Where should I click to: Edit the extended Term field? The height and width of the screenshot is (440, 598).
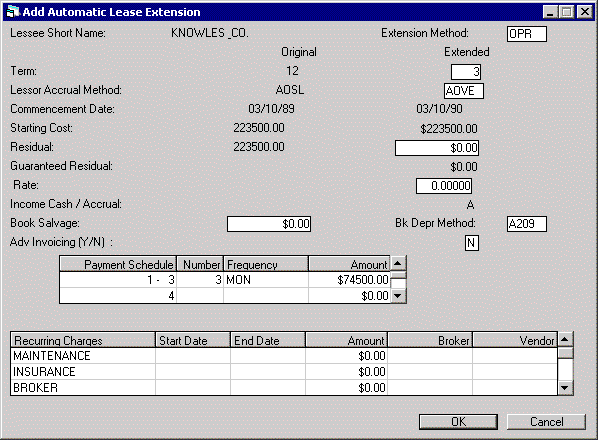click(x=466, y=72)
